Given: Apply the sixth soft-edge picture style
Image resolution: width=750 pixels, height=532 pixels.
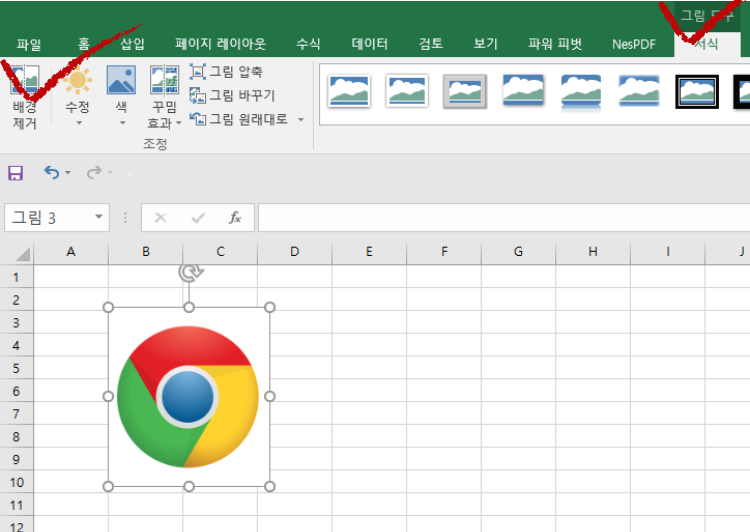Looking at the screenshot, I should coord(639,91).
